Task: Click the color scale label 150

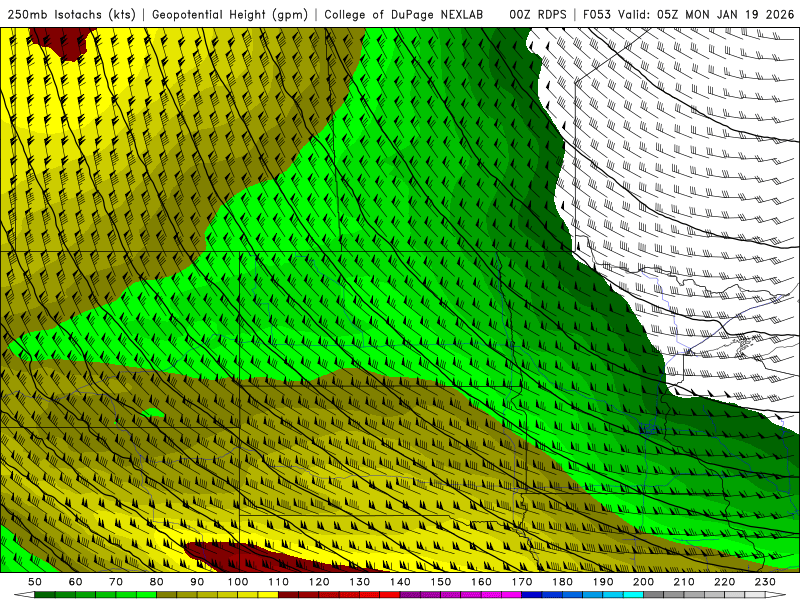Action: point(441,582)
